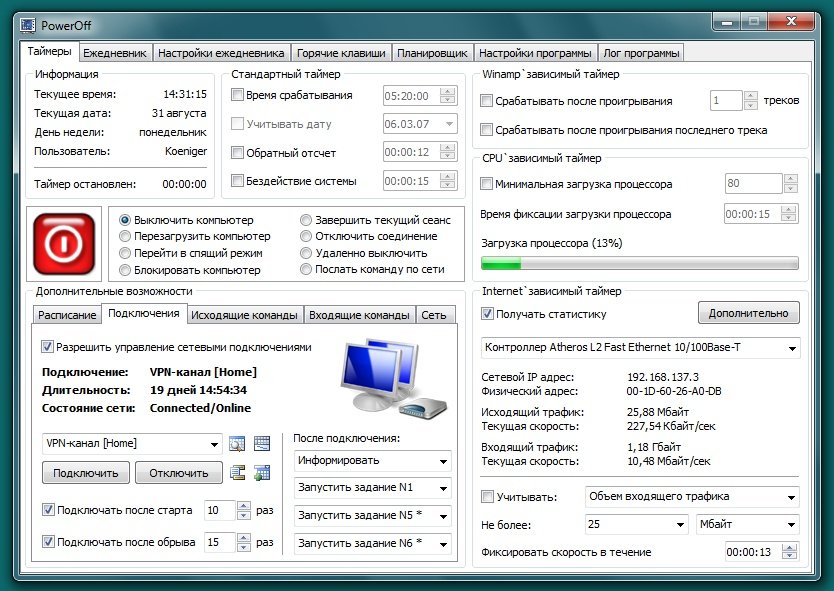The height and width of the screenshot is (591, 834).
Task: Click the big red power button
Action: [65, 243]
